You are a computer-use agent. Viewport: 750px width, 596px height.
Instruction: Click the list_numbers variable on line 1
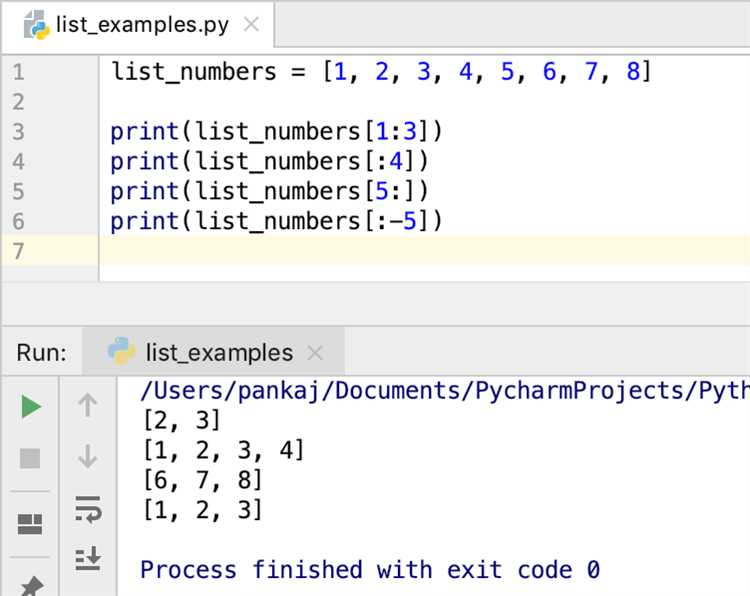point(193,72)
